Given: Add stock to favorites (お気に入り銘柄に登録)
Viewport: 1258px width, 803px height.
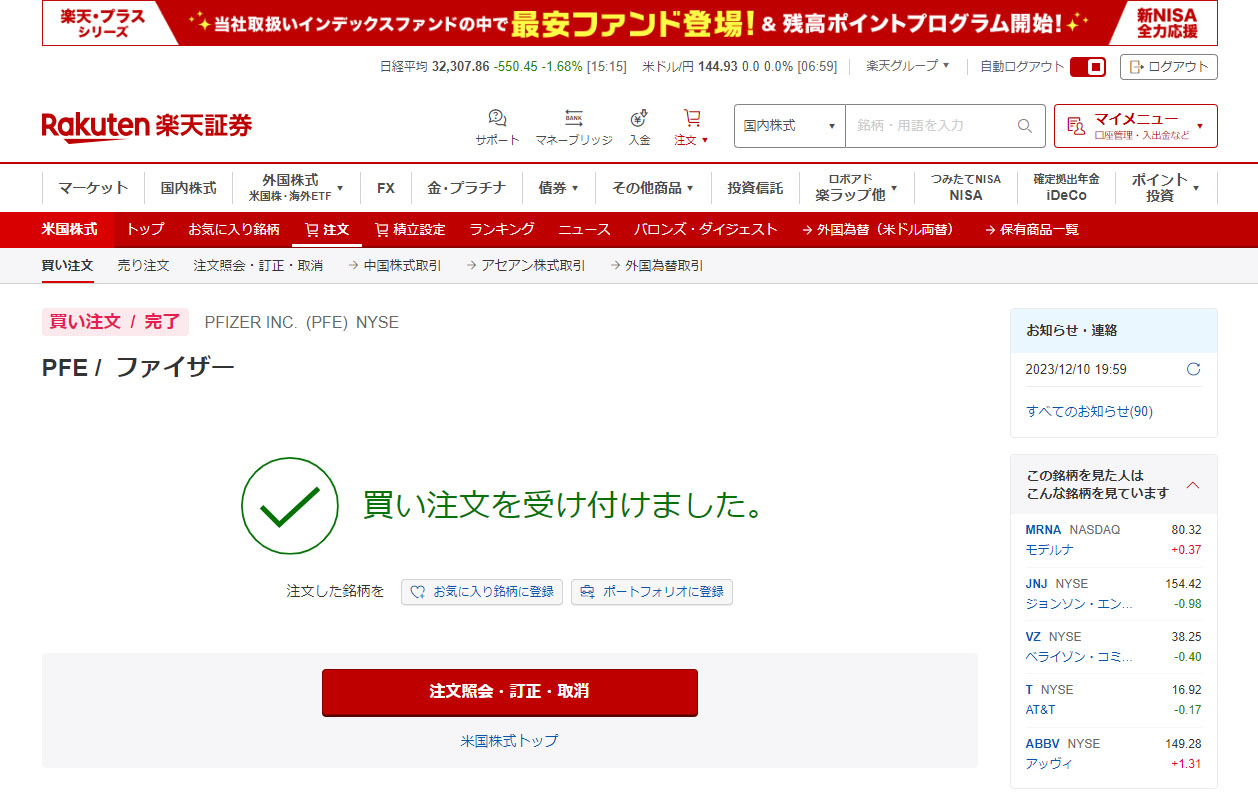Looking at the screenshot, I should [x=482, y=592].
